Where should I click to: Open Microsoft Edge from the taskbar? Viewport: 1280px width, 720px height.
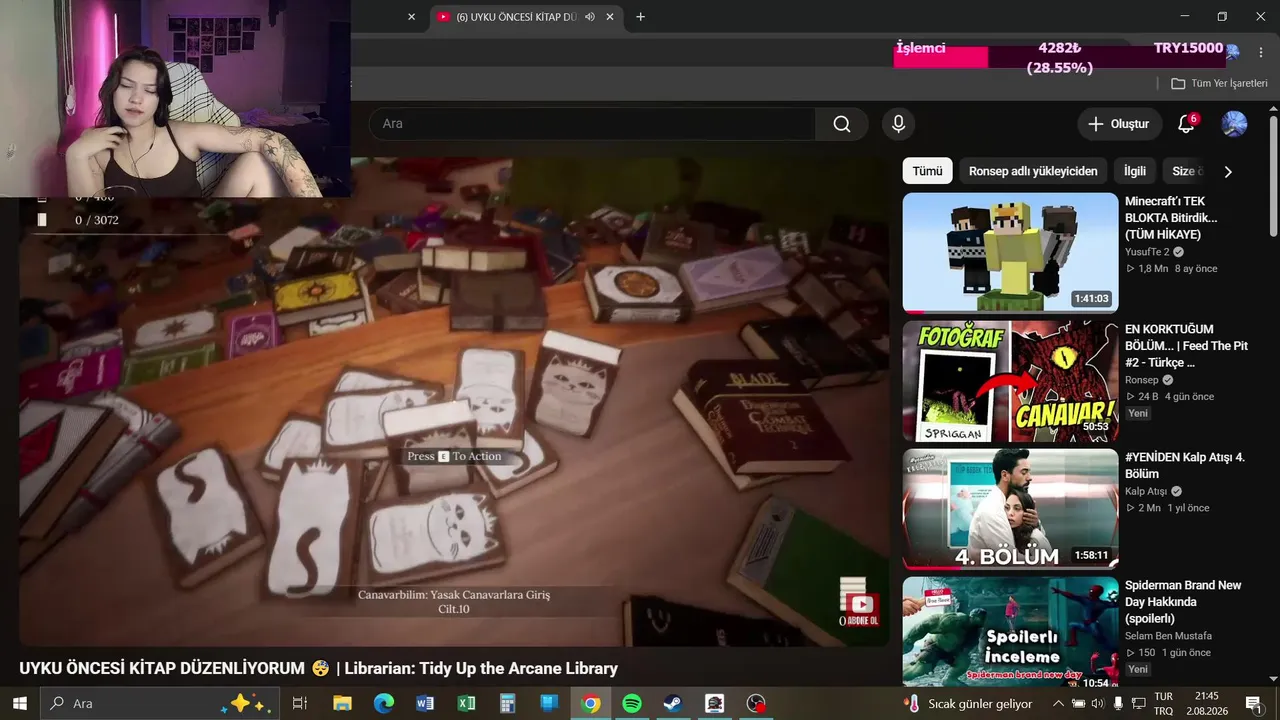[384, 703]
